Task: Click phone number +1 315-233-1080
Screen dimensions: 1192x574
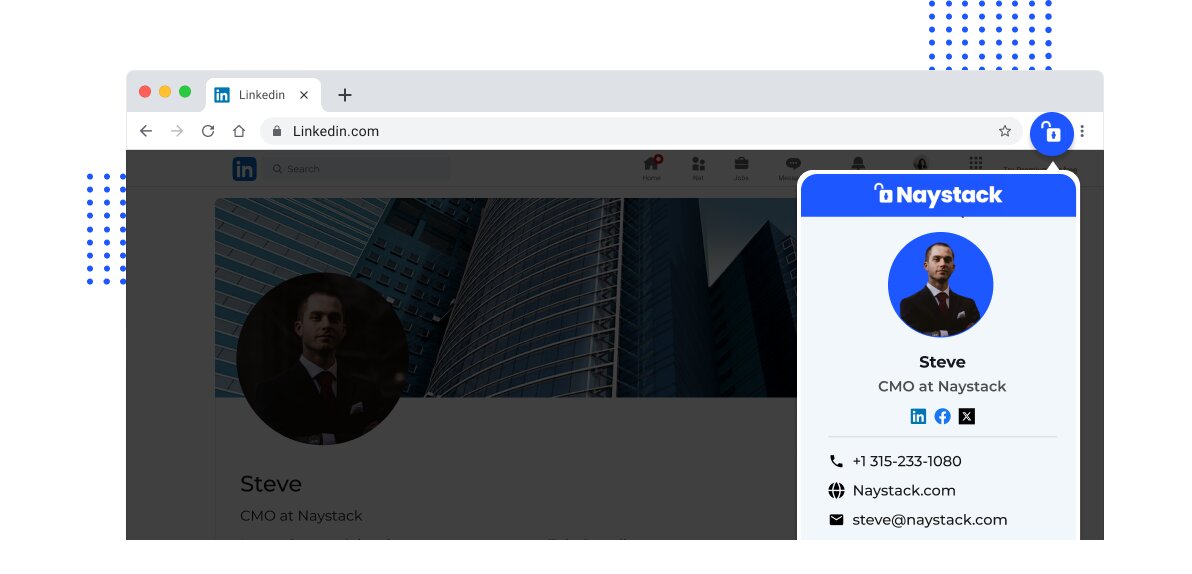Action: pyautogui.click(x=907, y=461)
